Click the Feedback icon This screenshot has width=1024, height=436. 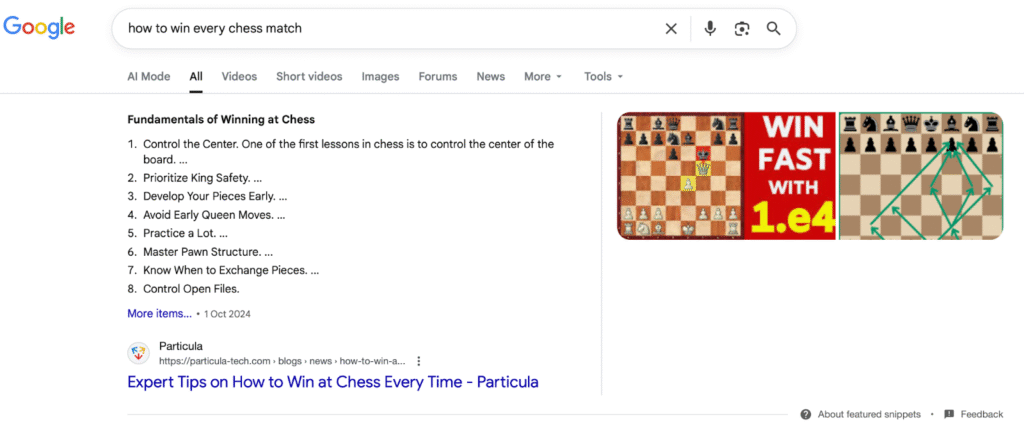pyautogui.click(x=947, y=414)
